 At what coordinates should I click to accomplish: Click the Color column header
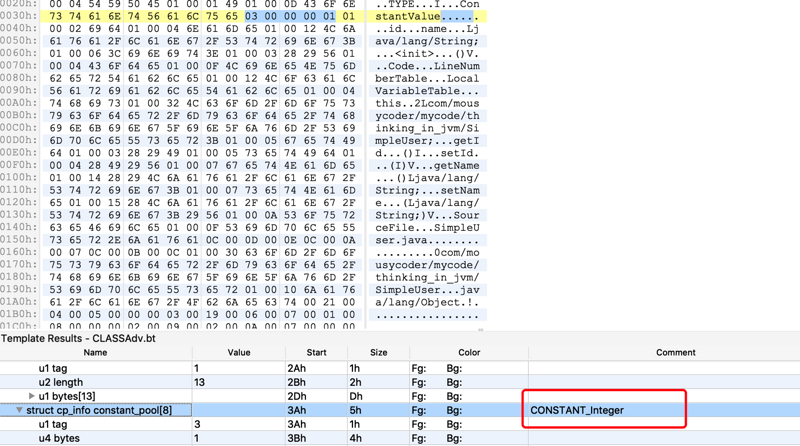[x=469, y=353]
